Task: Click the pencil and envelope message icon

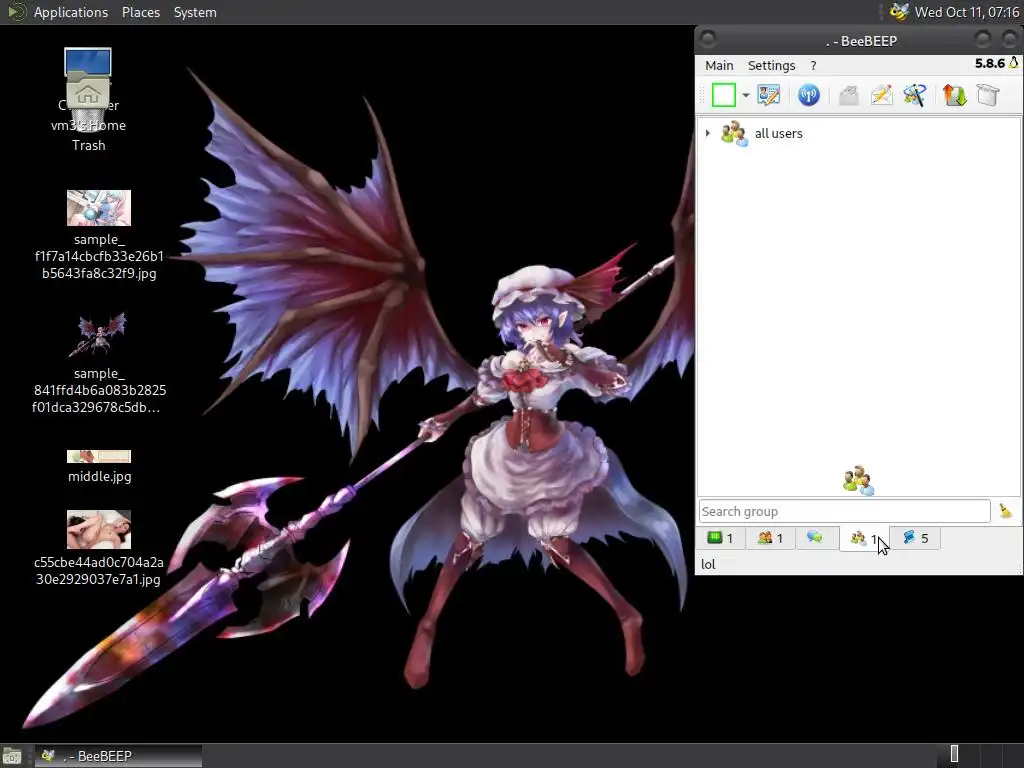Action: tap(882, 95)
